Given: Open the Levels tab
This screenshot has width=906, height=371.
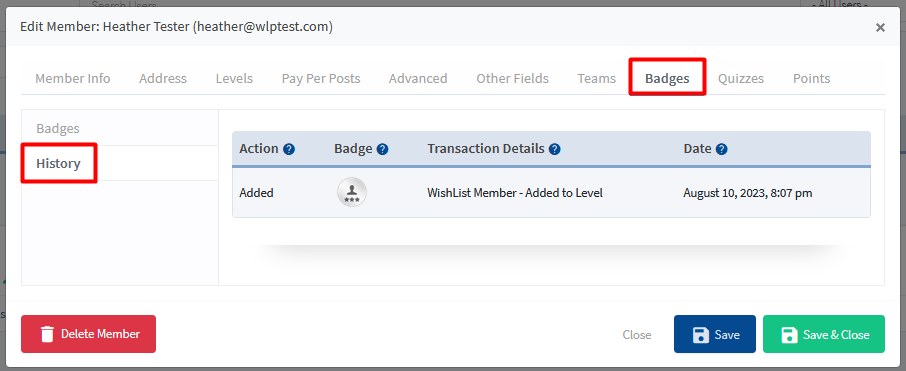Looking at the screenshot, I should 234,79.
